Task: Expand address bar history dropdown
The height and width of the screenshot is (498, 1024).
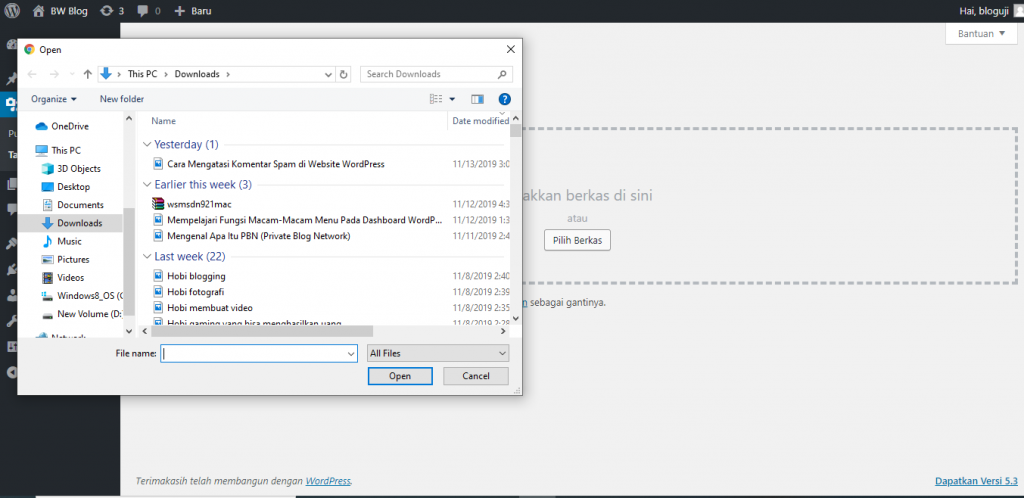Action: (328, 74)
